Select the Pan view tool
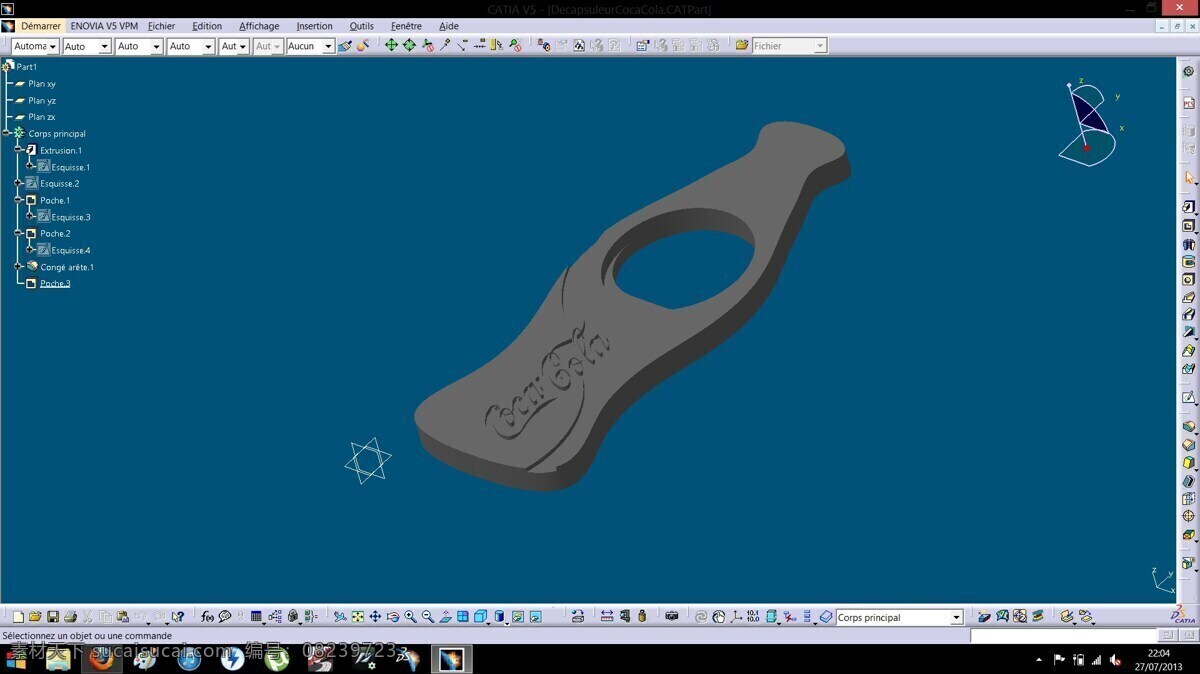 click(375, 617)
